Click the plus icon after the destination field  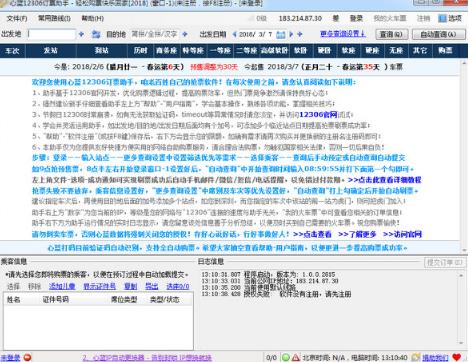(x=185, y=34)
